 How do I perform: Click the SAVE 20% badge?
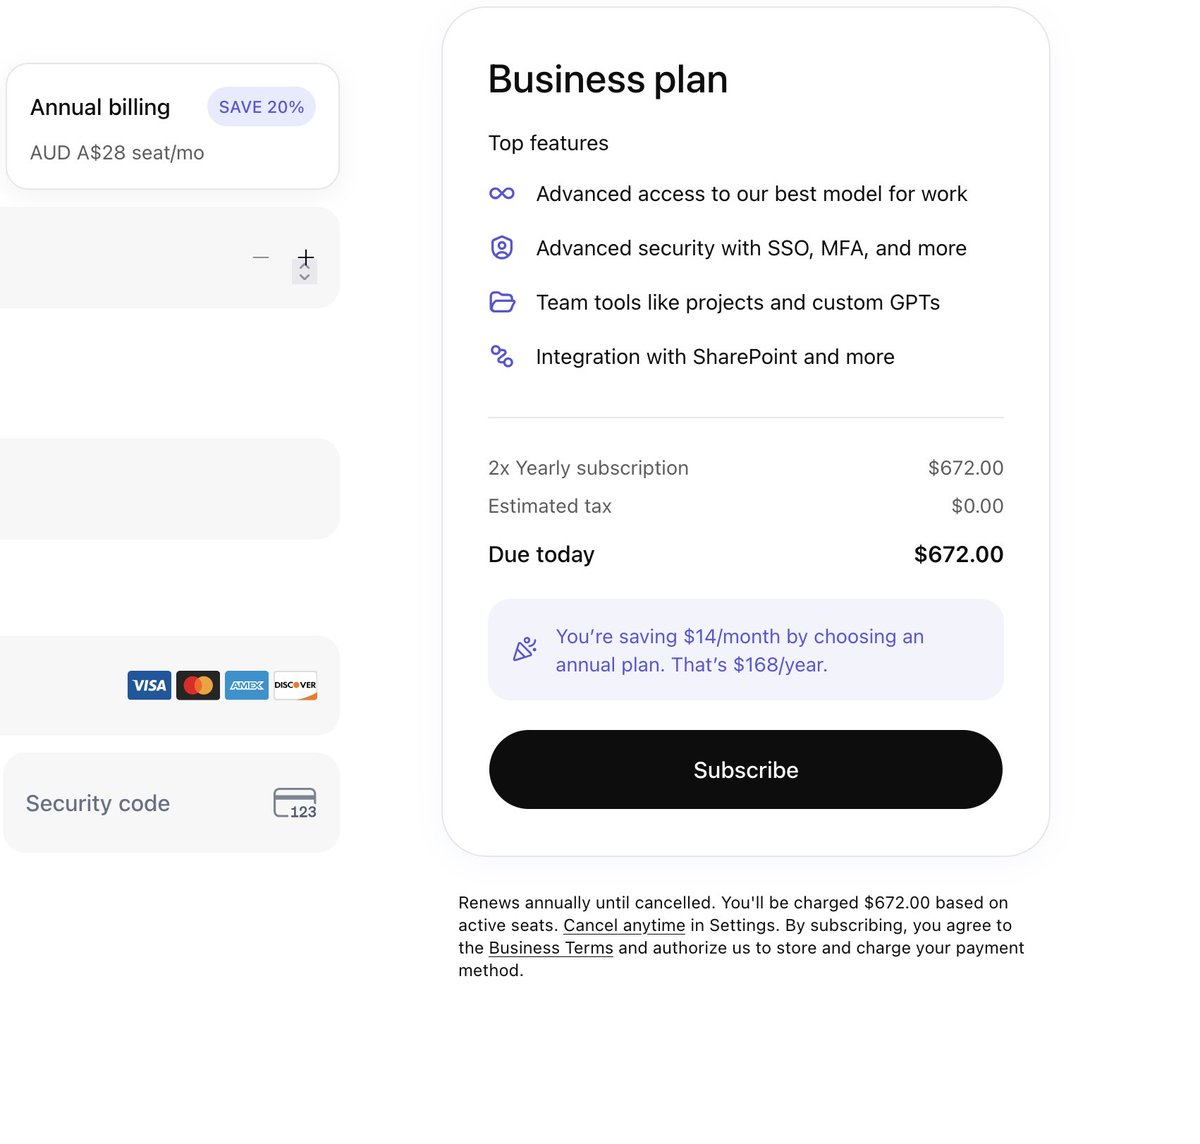[261, 107]
